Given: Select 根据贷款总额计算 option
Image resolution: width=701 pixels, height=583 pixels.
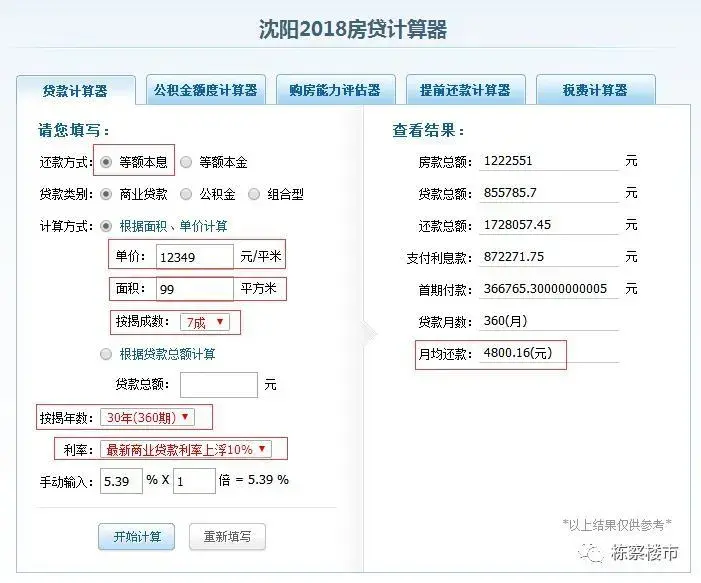Looking at the screenshot, I should point(106,354).
